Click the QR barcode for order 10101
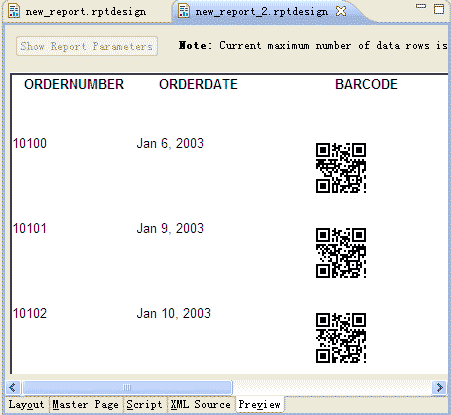The image size is (451, 415). pos(341,253)
